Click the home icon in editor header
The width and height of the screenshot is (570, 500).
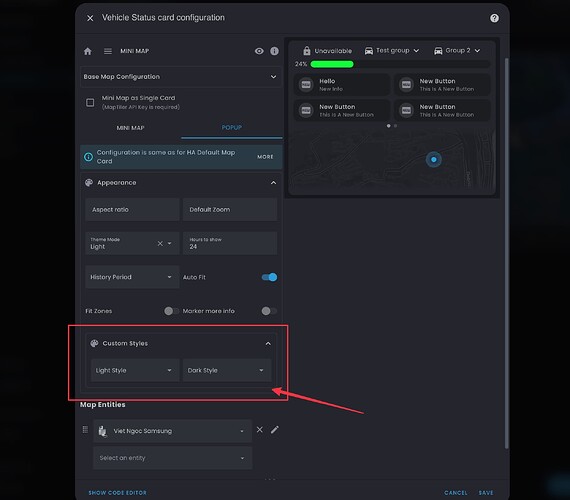pyautogui.click(x=88, y=51)
